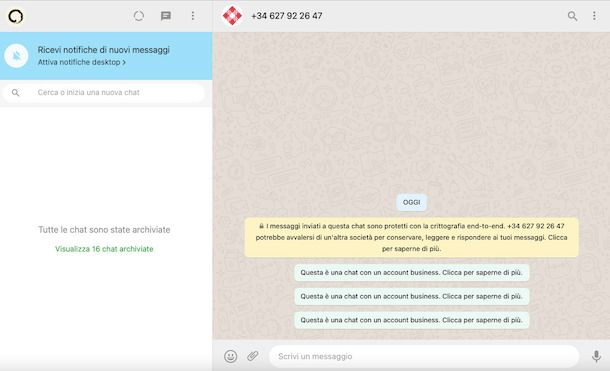This screenshot has width=610, height=371.
Task: Open your profile avatar
Action: pos(16,16)
